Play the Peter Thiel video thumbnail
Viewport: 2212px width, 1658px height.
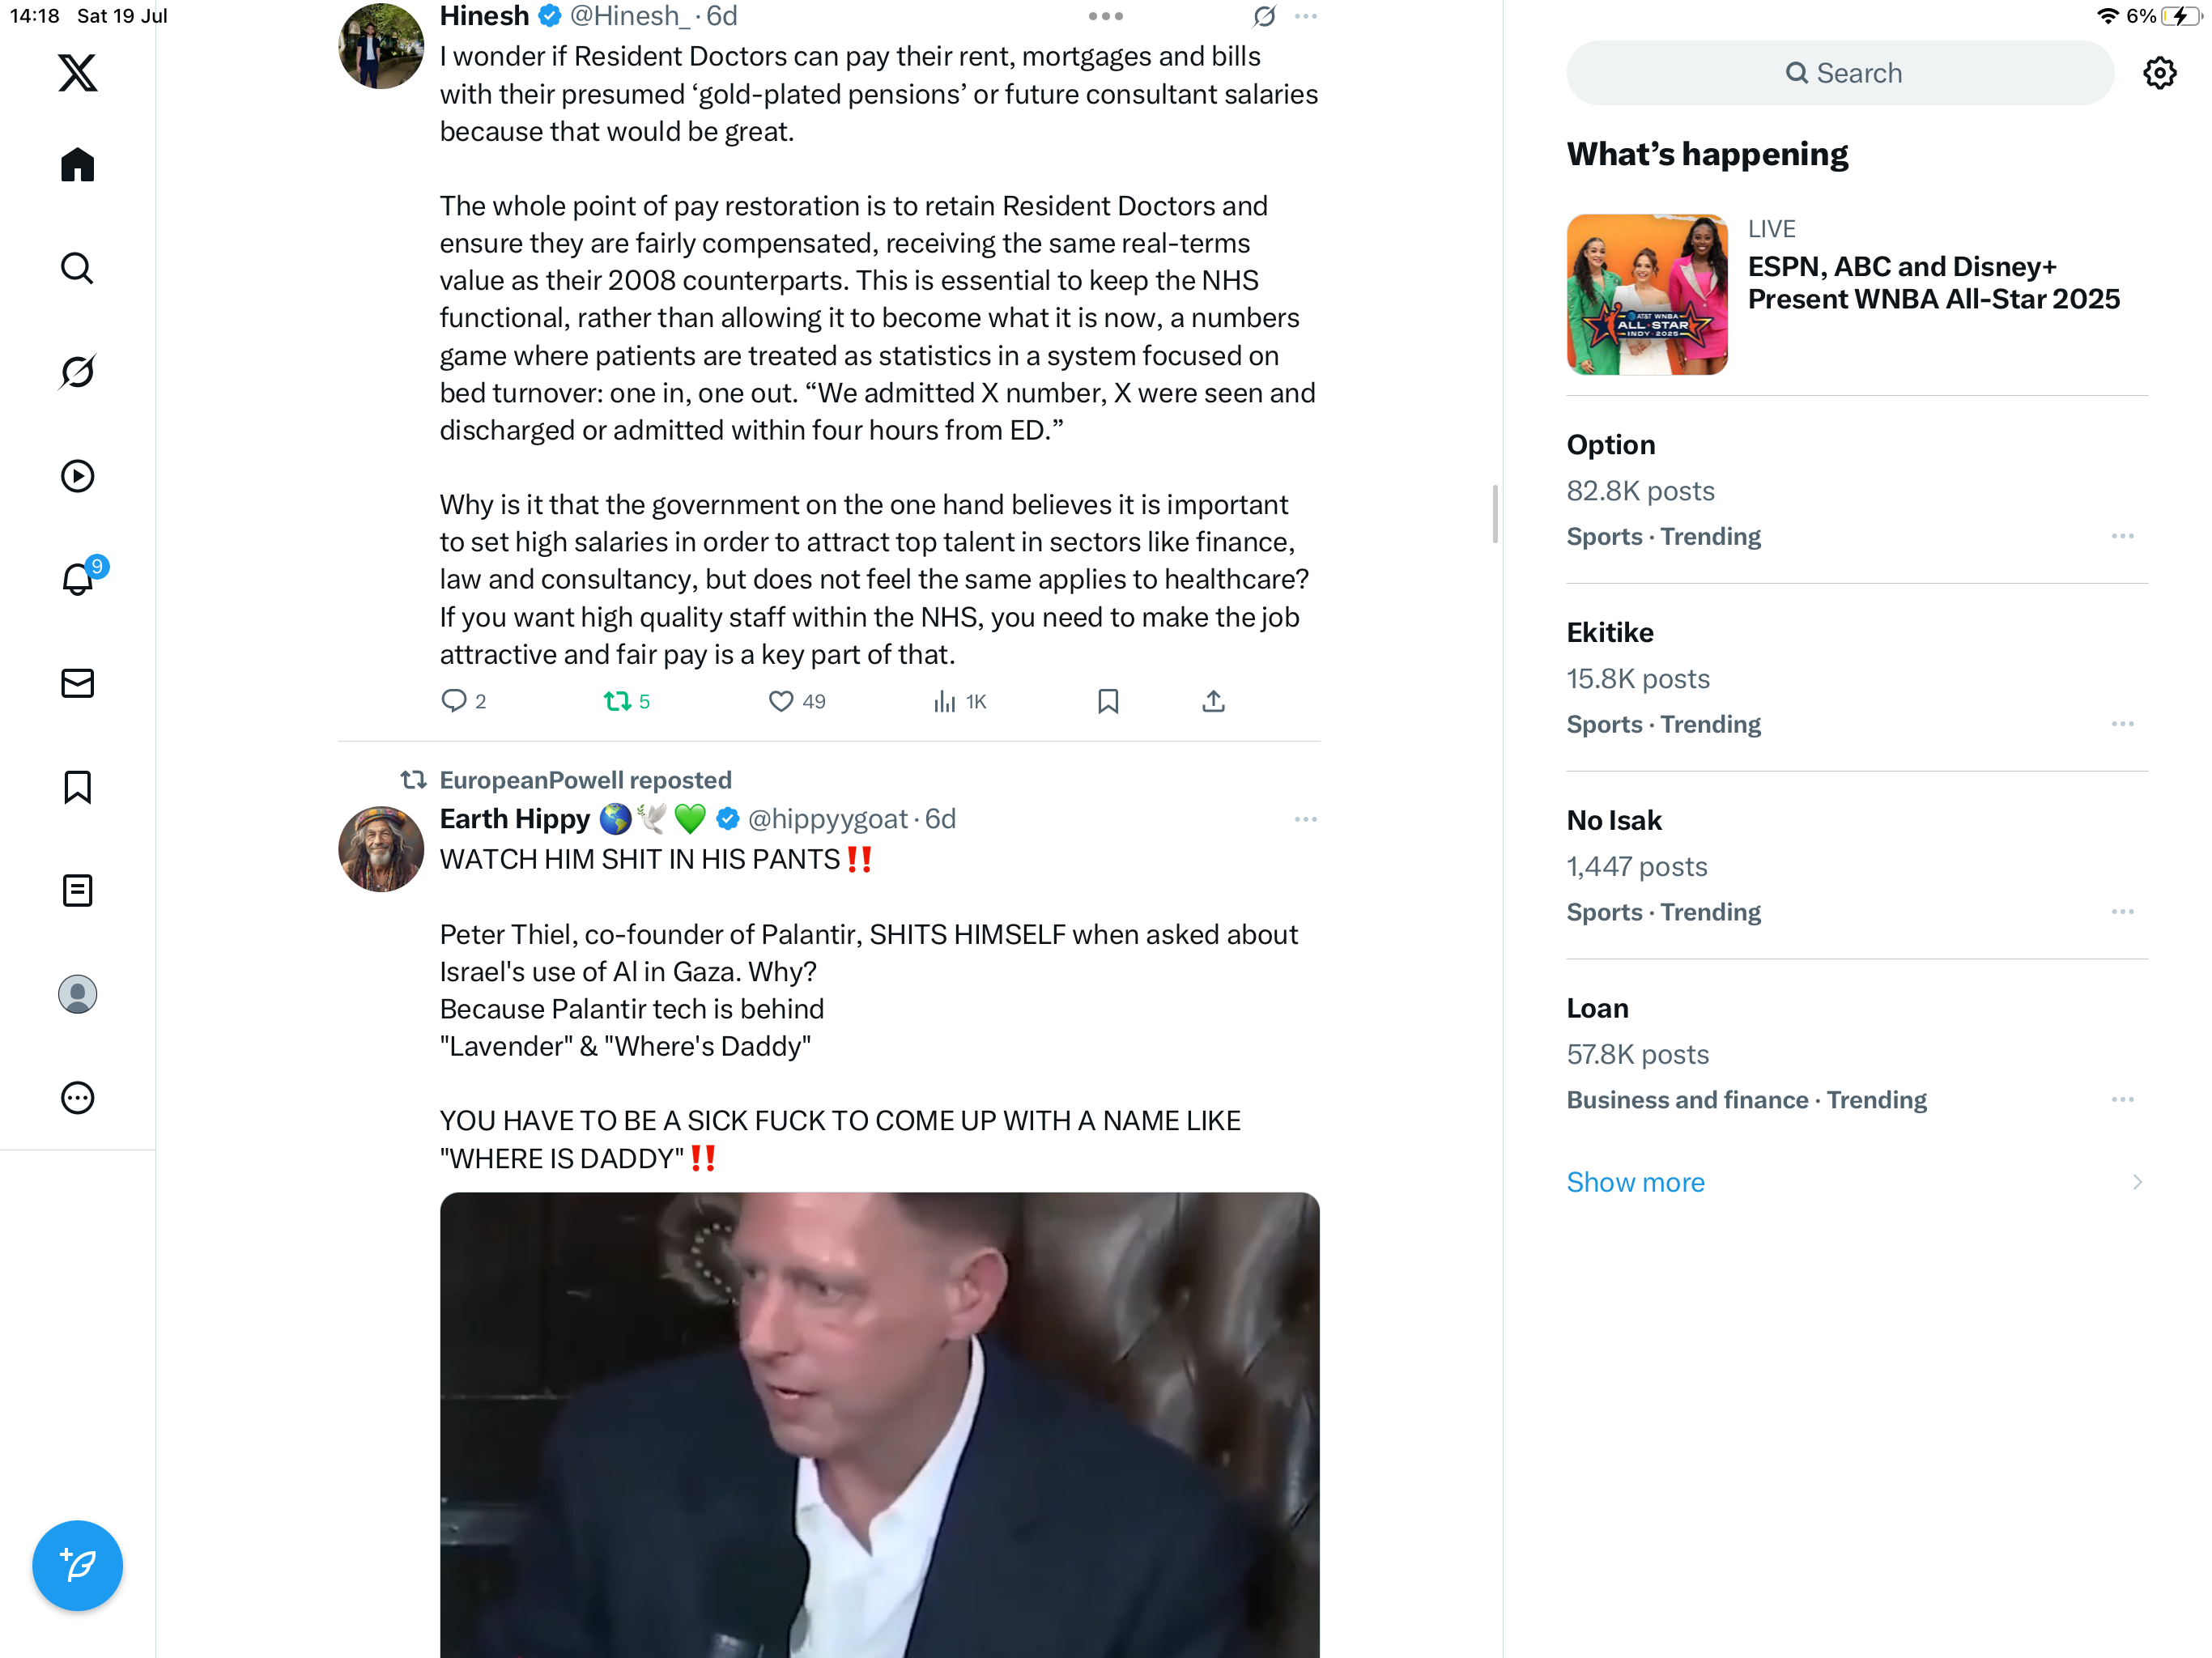(879, 1425)
